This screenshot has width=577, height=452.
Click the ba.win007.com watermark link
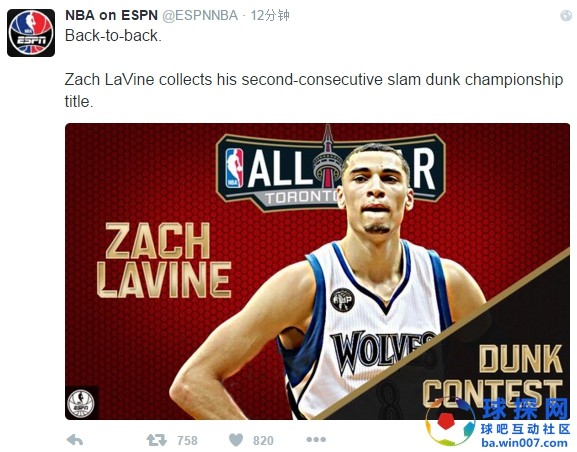coord(525,443)
